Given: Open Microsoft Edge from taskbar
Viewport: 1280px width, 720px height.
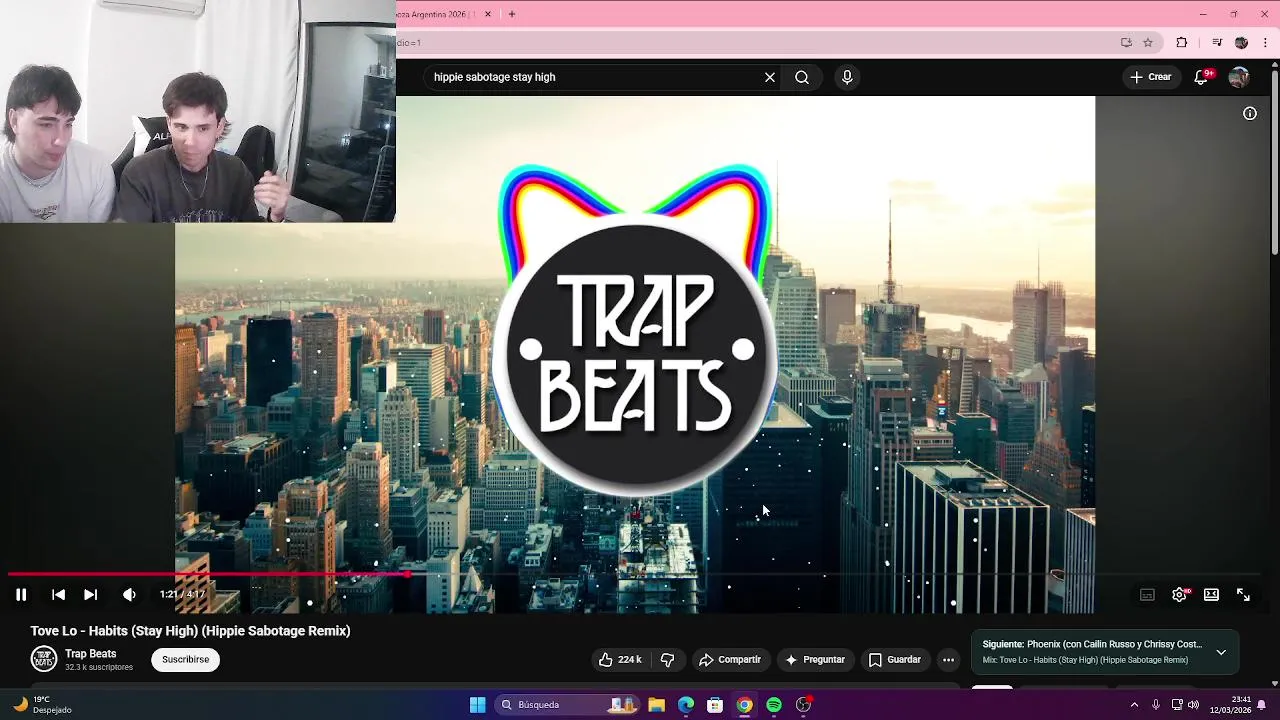Looking at the screenshot, I should click(686, 705).
